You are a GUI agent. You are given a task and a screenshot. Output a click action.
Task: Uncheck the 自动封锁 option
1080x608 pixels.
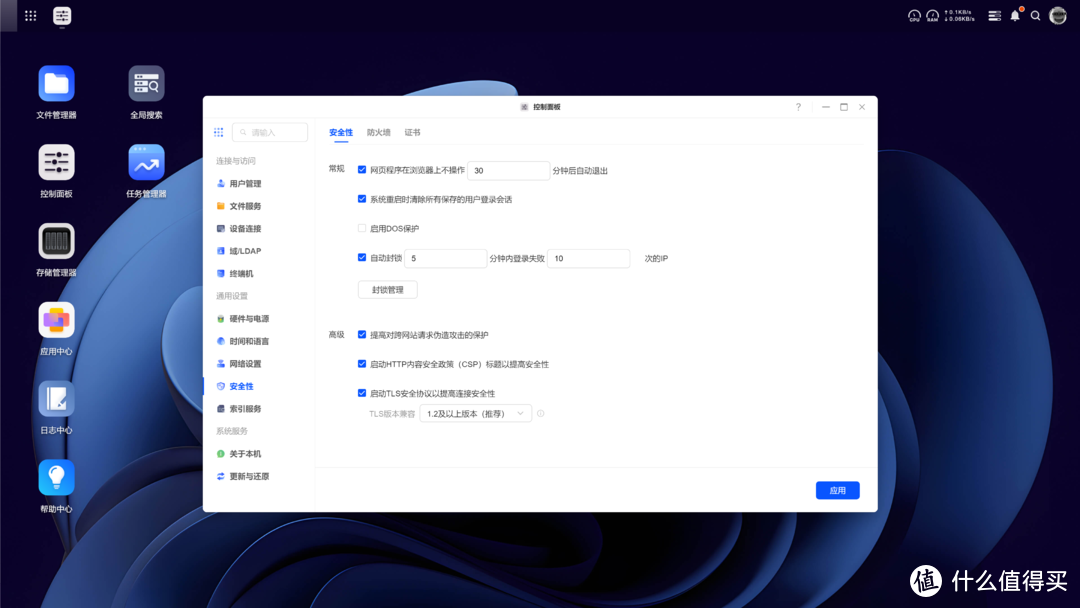pyautogui.click(x=362, y=258)
